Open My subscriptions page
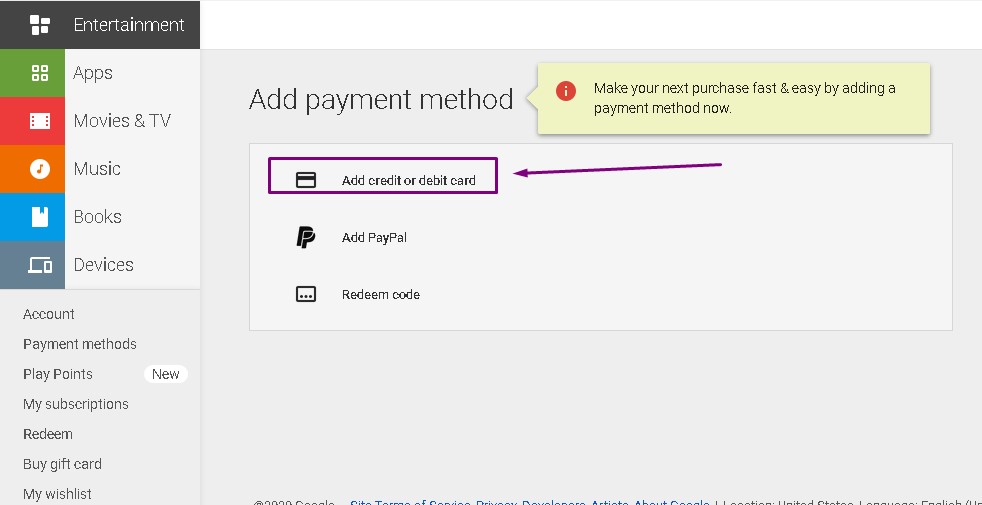Viewport: 982px width, 505px height. point(76,404)
